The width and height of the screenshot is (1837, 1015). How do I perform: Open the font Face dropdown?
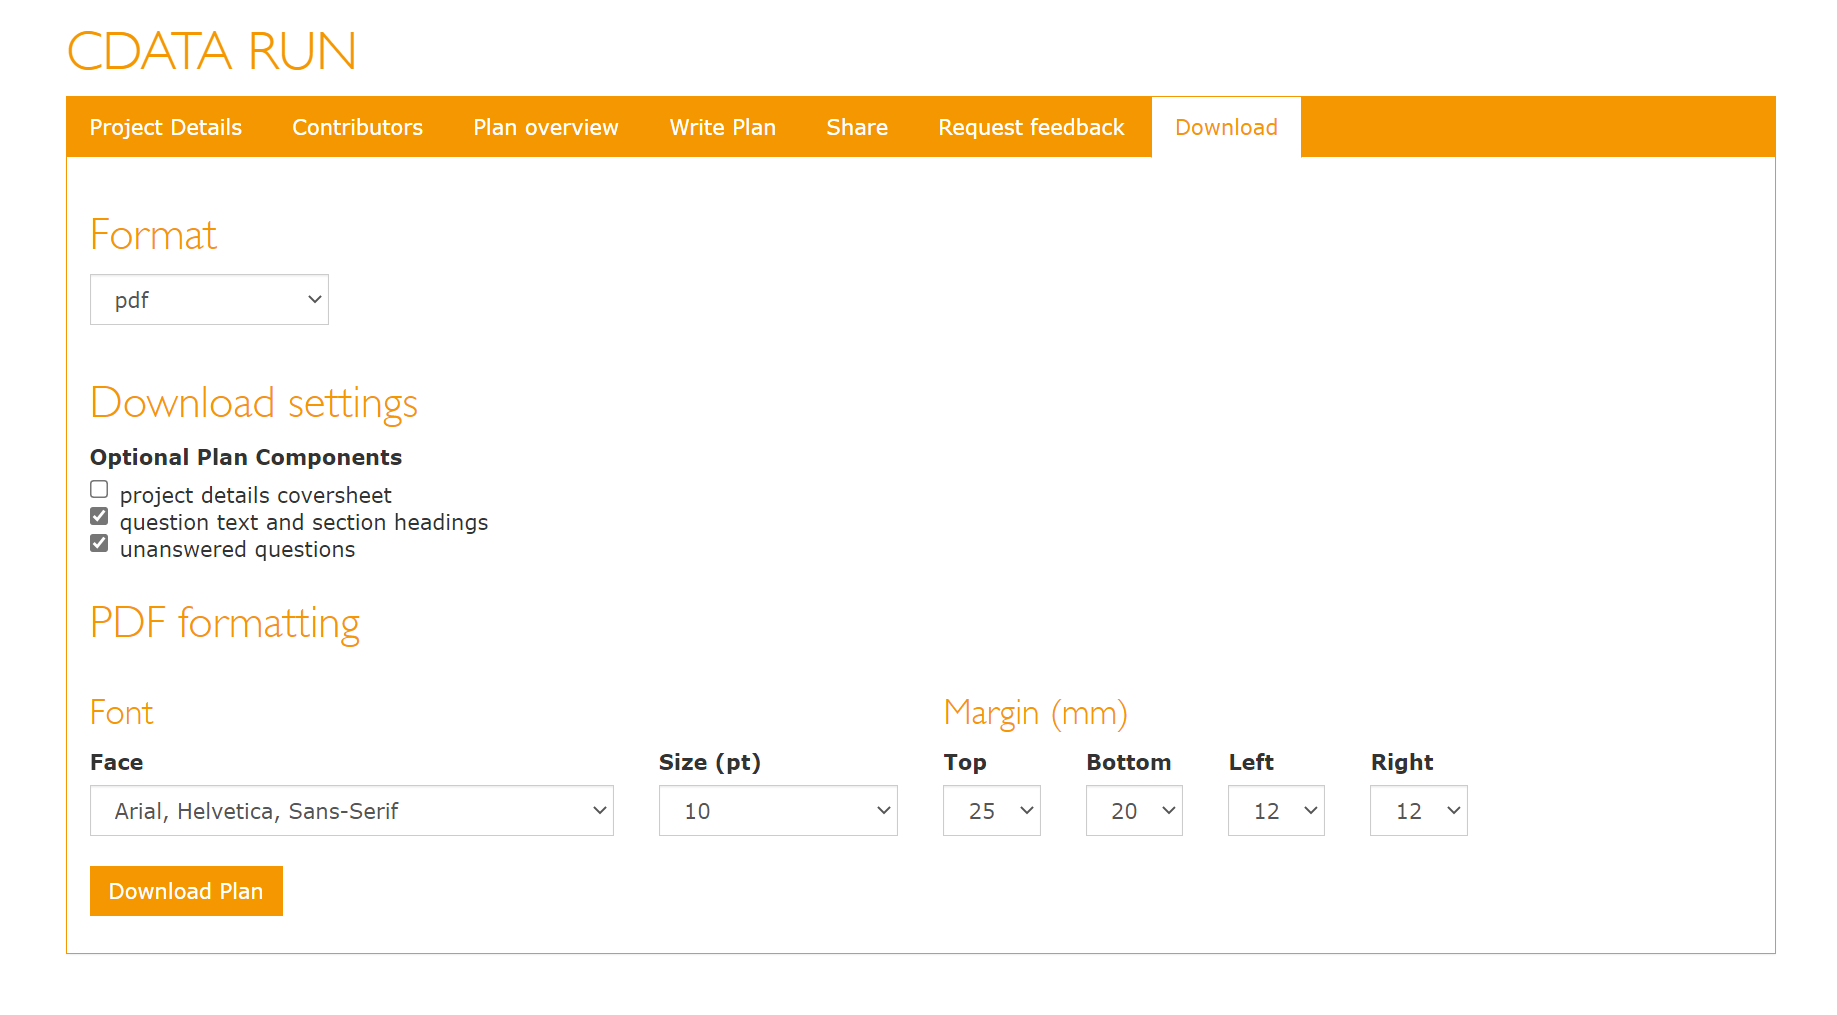(351, 811)
